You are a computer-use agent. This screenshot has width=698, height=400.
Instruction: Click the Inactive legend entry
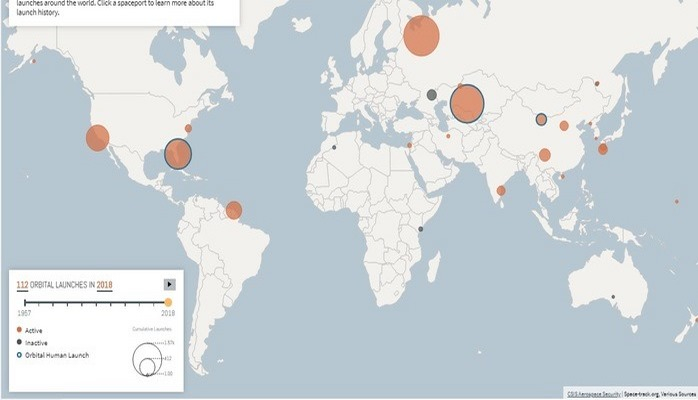click(35, 342)
